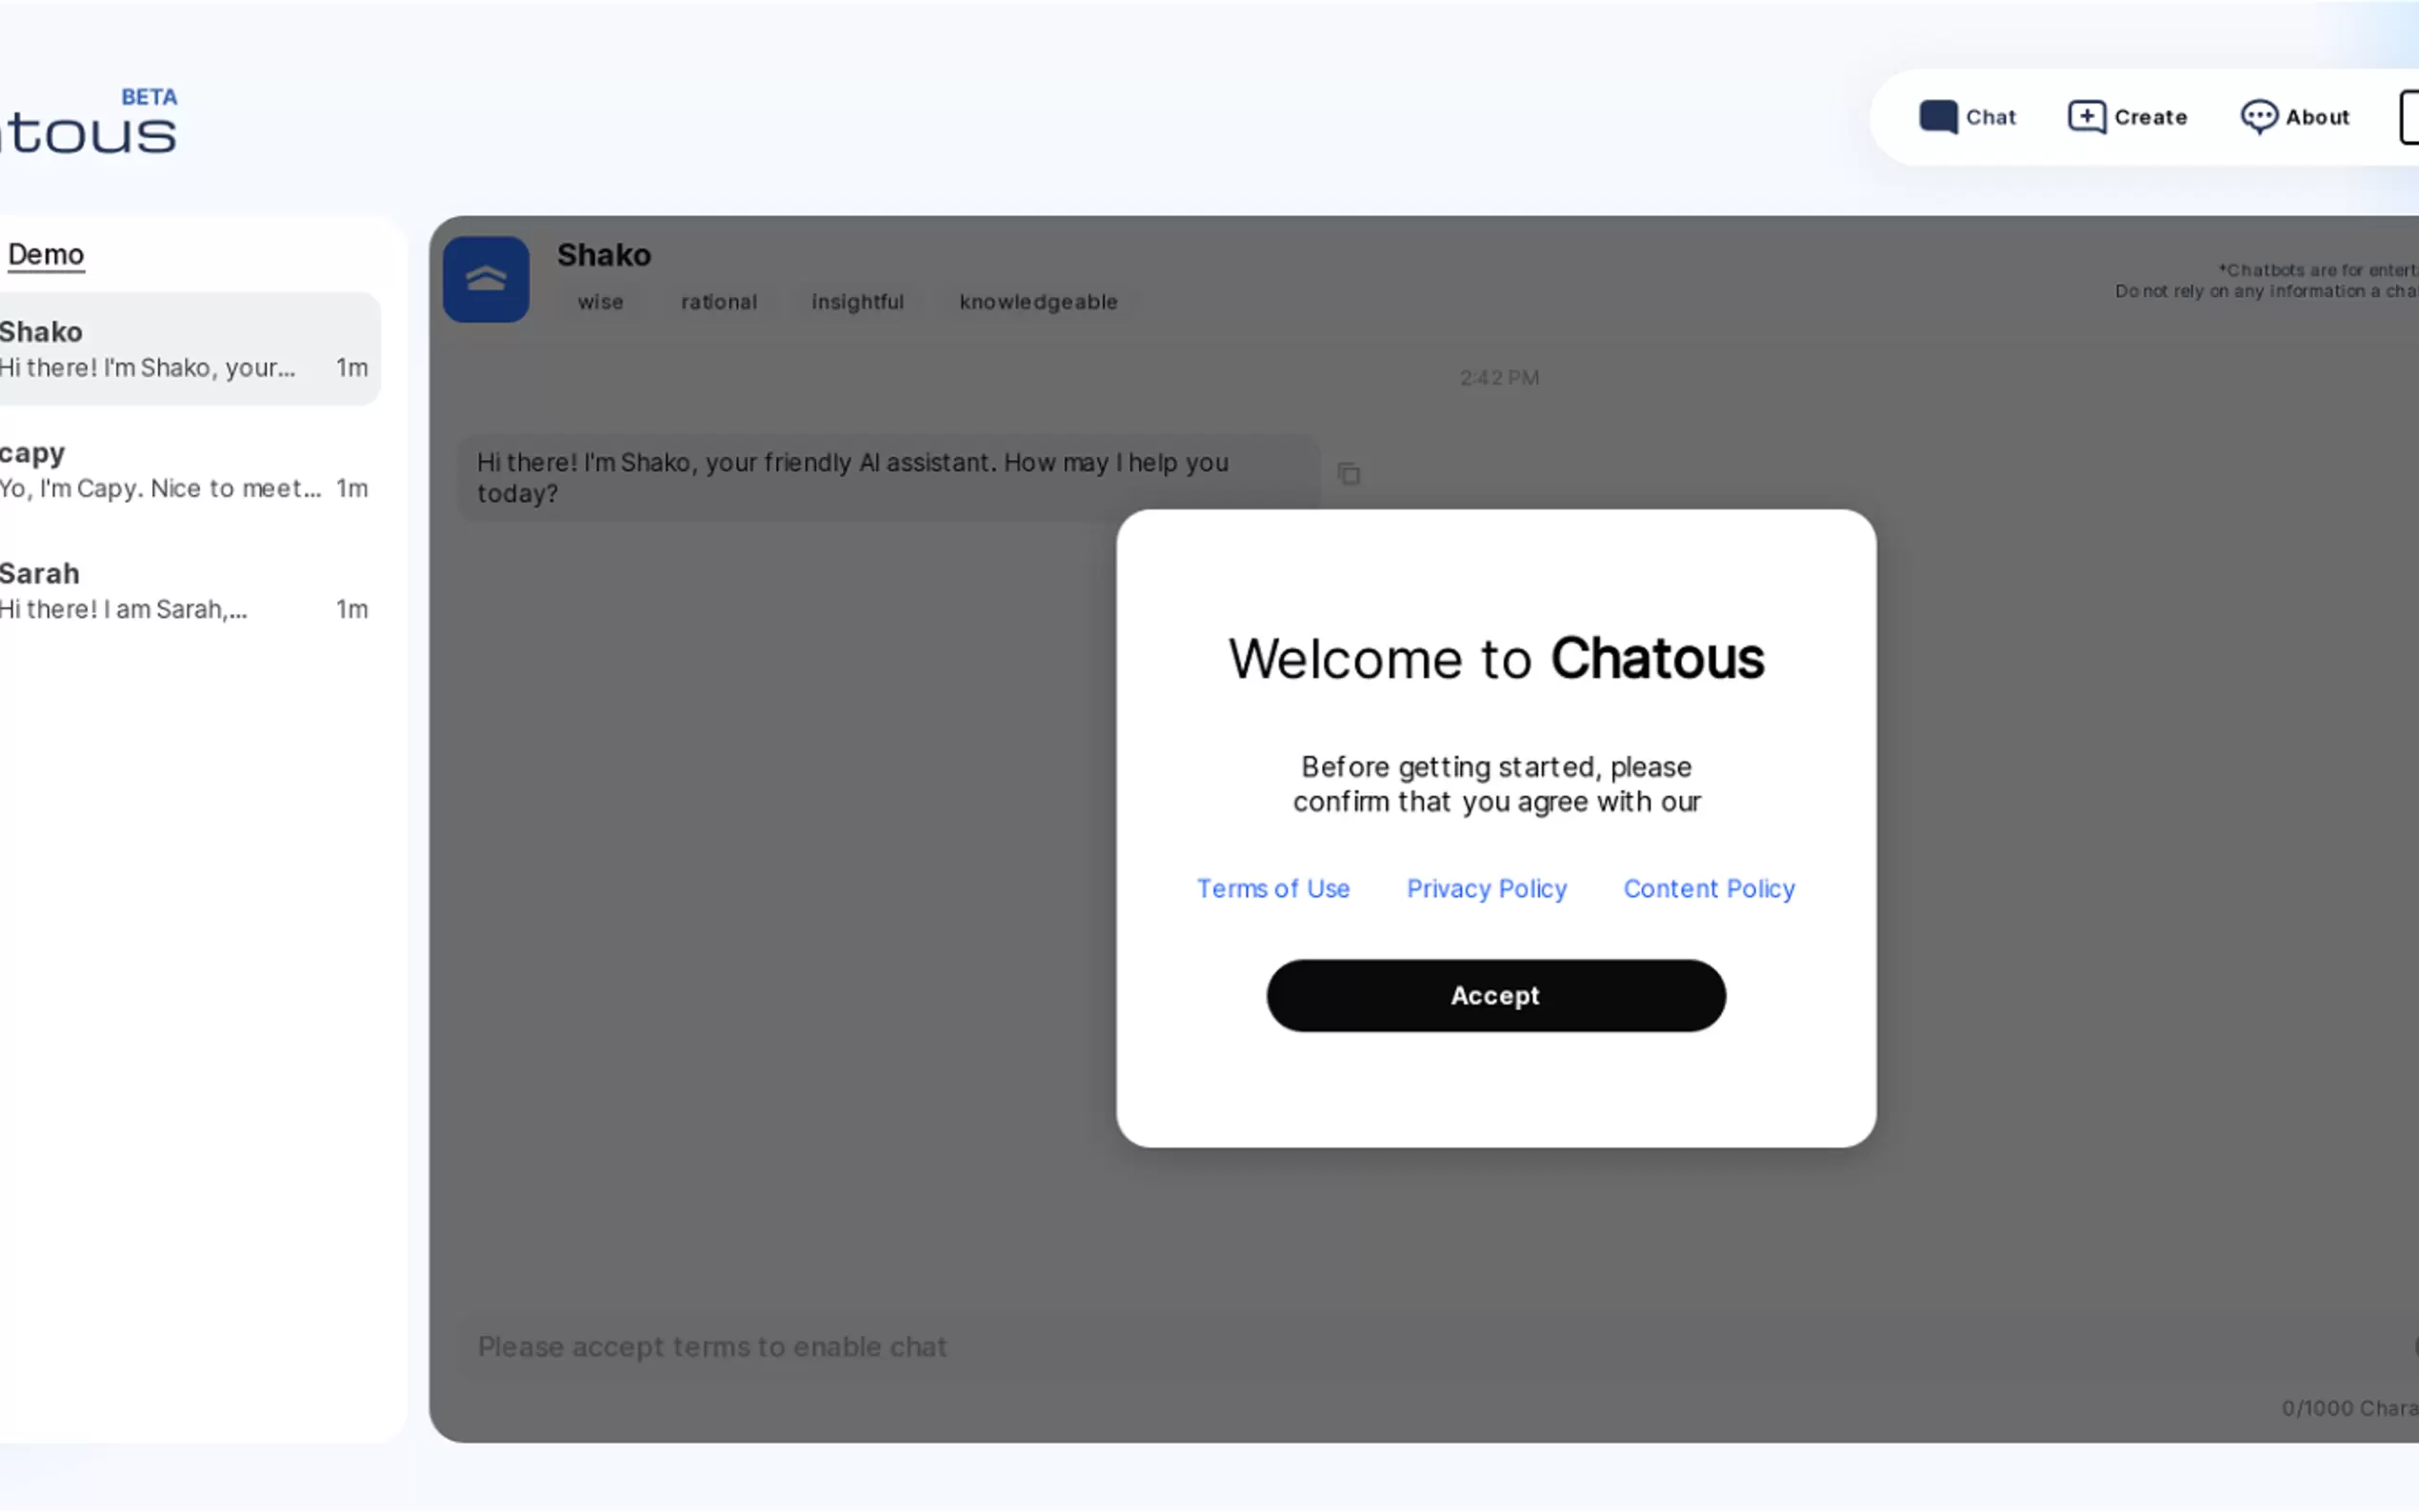Click the Chatous BETA logo
The height and width of the screenshot is (1512, 2419).
90,127
